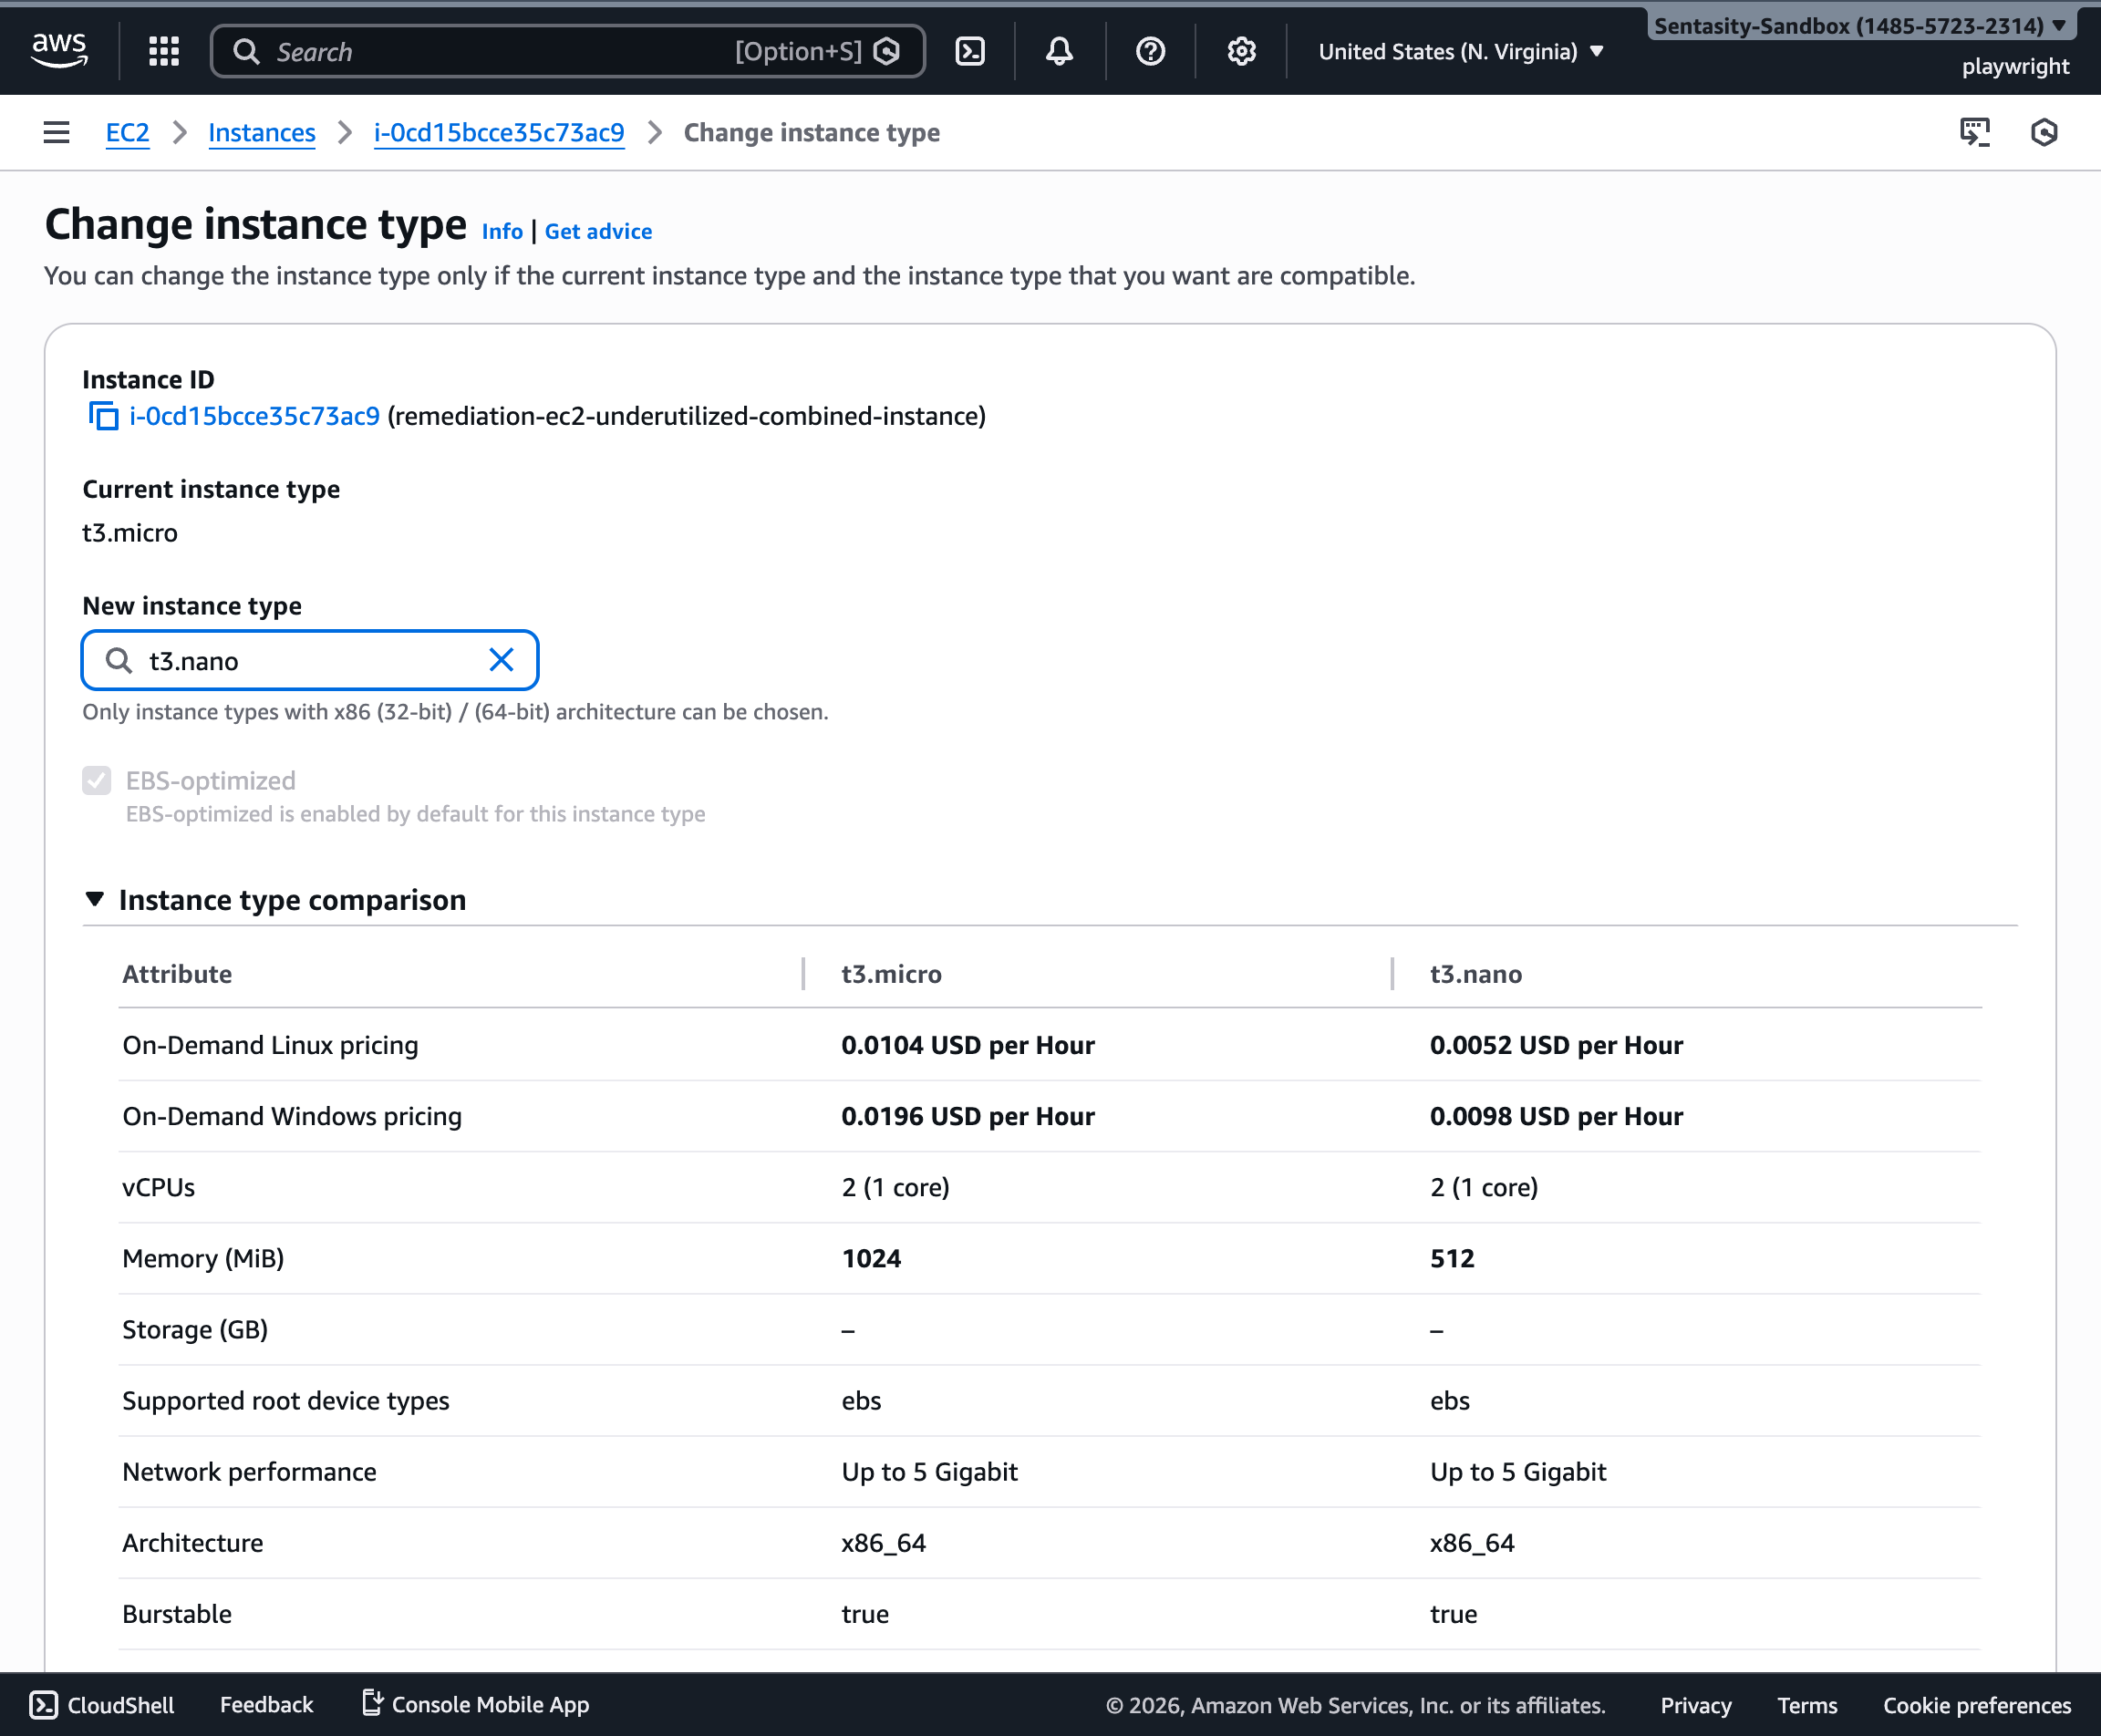
Task: Click the AWS logo to return home
Action: click(x=59, y=49)
